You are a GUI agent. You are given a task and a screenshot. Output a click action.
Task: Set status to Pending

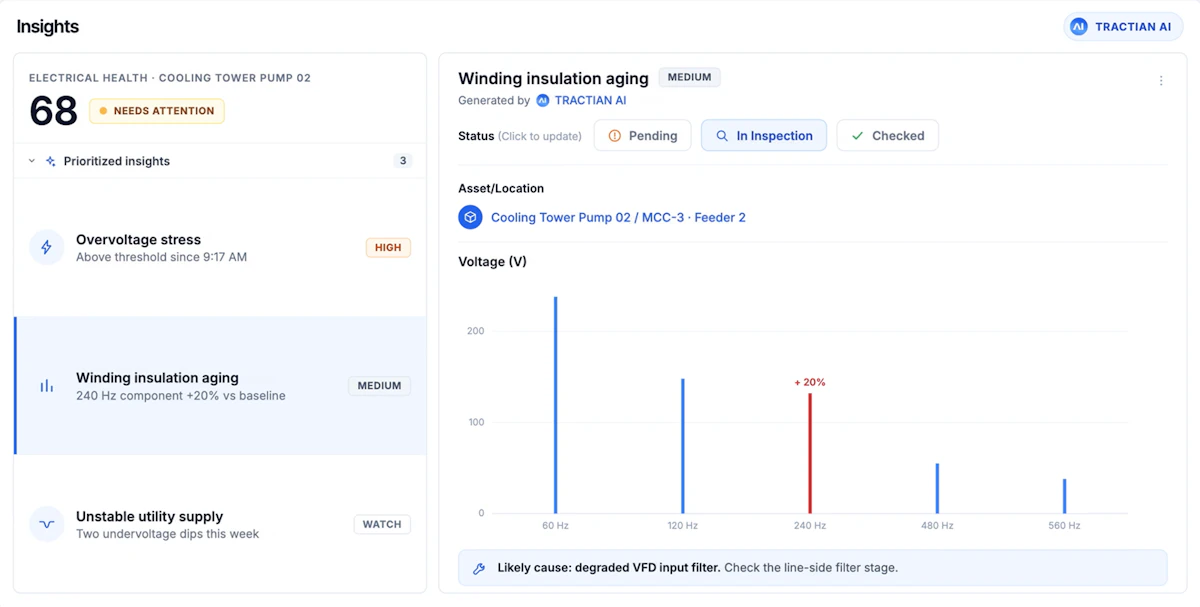click(x=643, y=136)
